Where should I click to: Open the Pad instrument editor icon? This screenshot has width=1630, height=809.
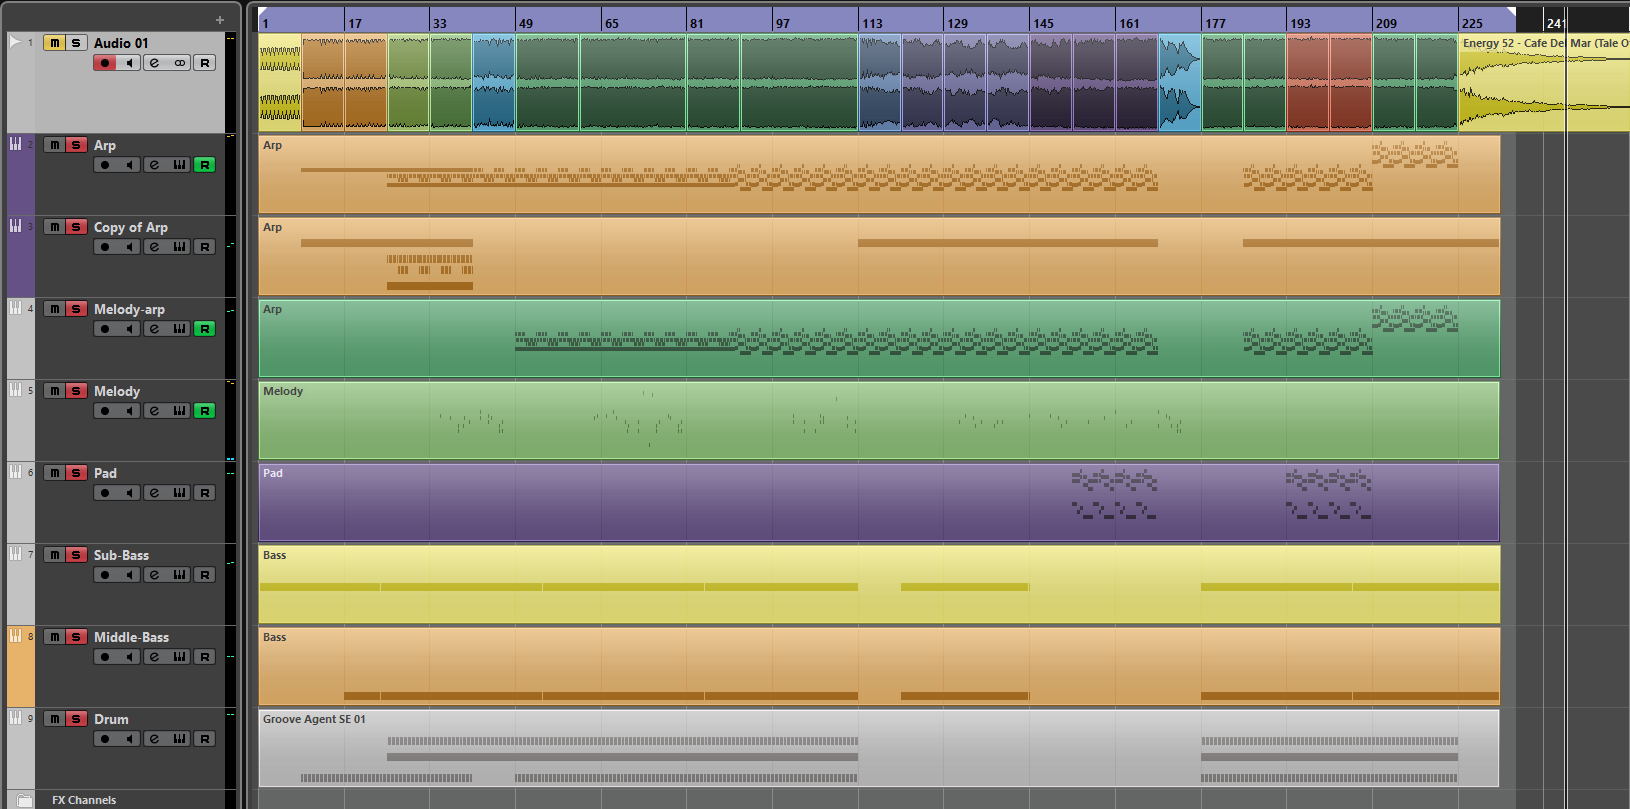[x=179, y=493]
